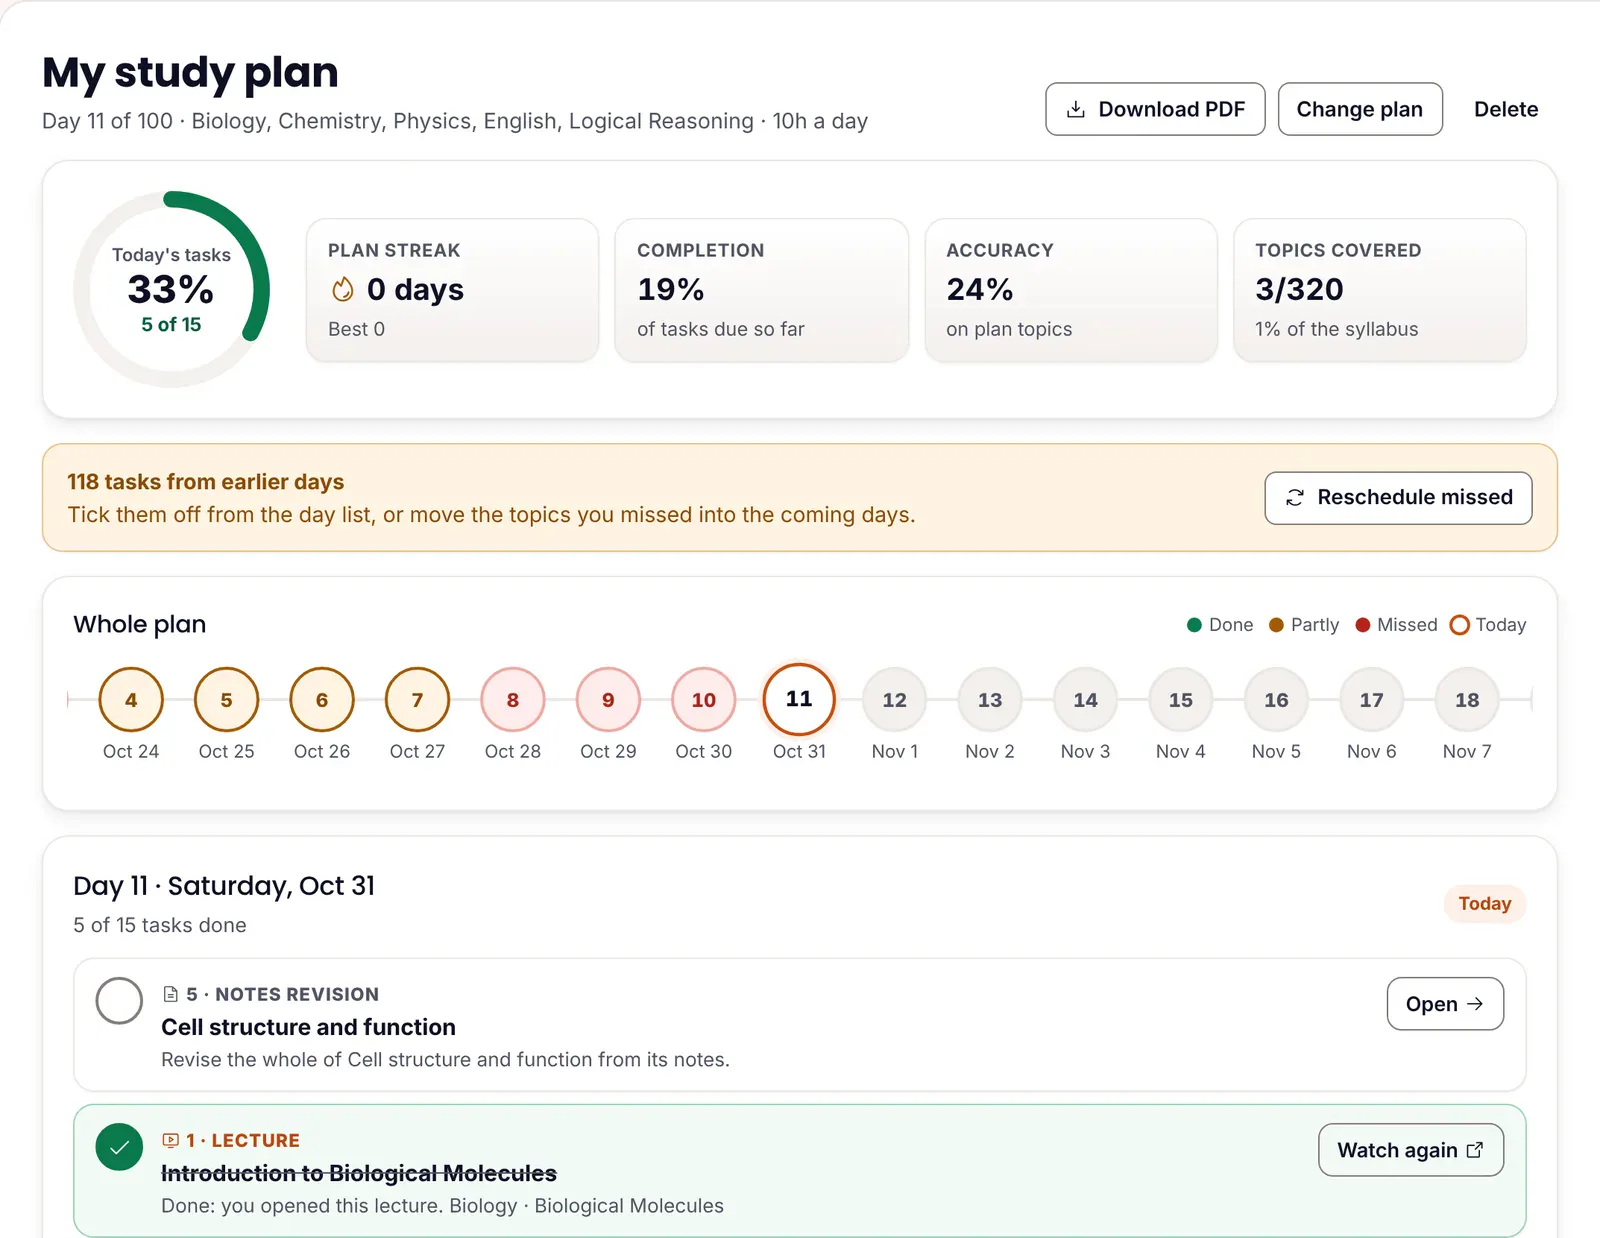Select missed day 10 (Oct 30)
This screenshot has height=1238, width=1600.
[704, 700]
